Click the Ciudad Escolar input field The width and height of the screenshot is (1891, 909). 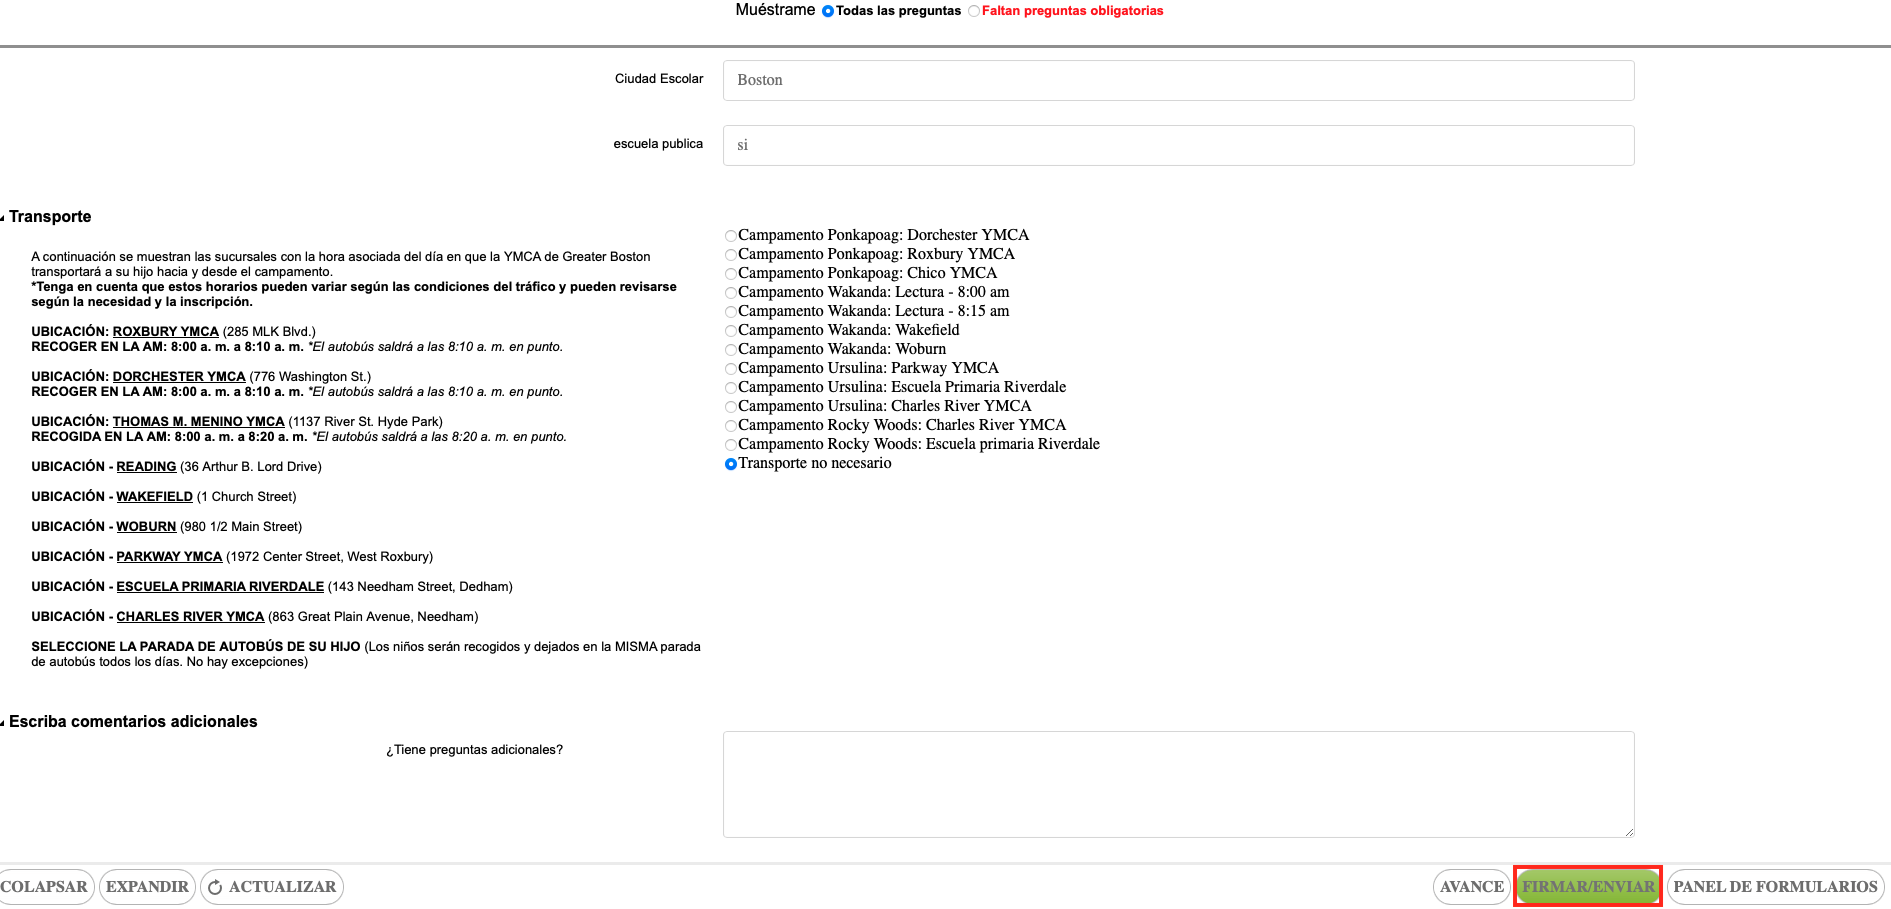point(1178,80)
